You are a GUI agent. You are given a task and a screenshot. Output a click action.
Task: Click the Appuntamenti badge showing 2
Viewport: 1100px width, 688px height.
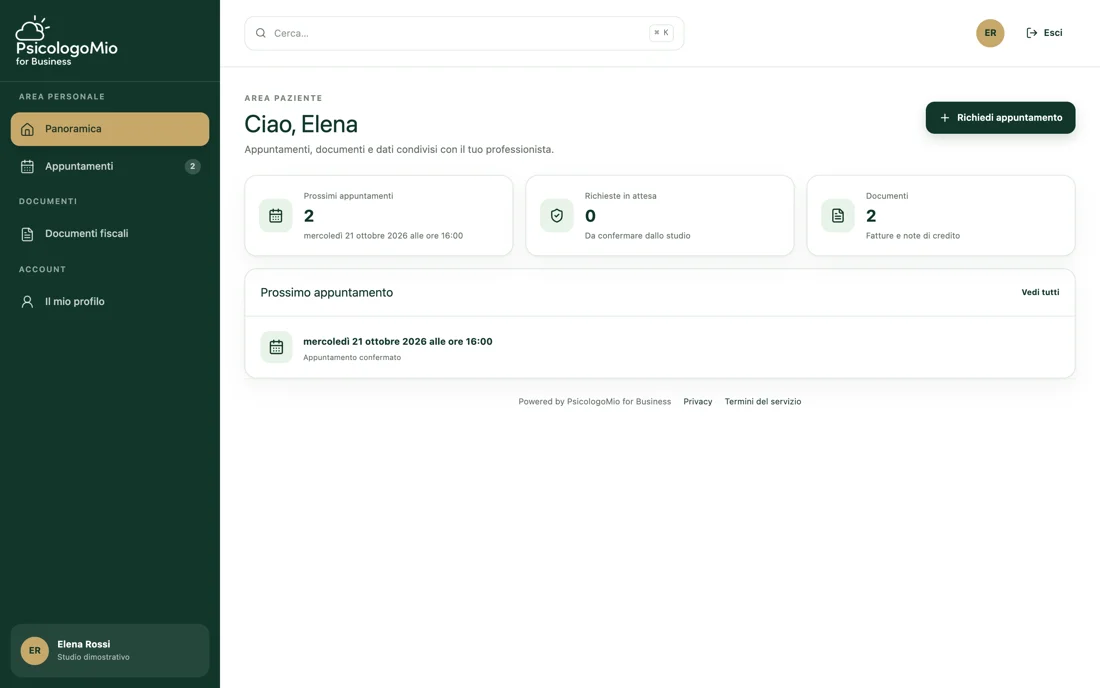pyautogui.click(x=192, y=166)
